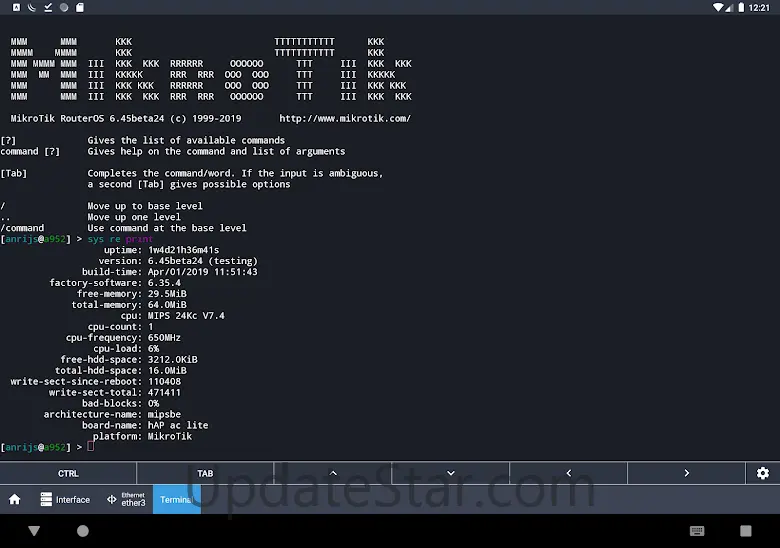Screen dimensions: 780x548
Task: Select the cpu-count value 1
Action: (151, 326)
